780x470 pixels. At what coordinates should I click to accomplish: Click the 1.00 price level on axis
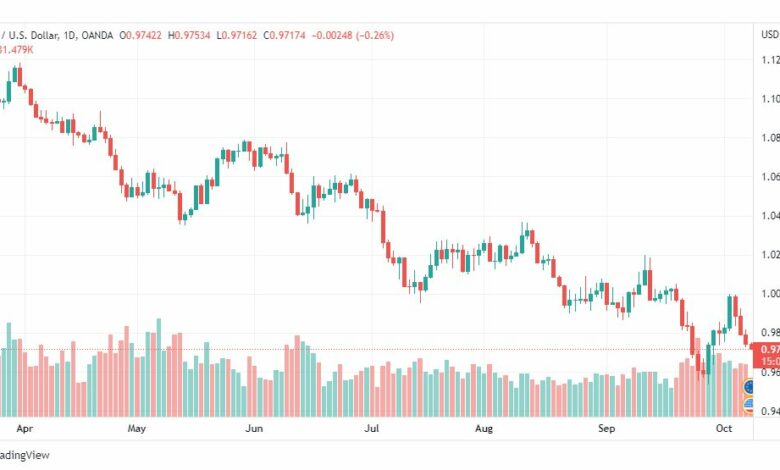tap(770, 293)
